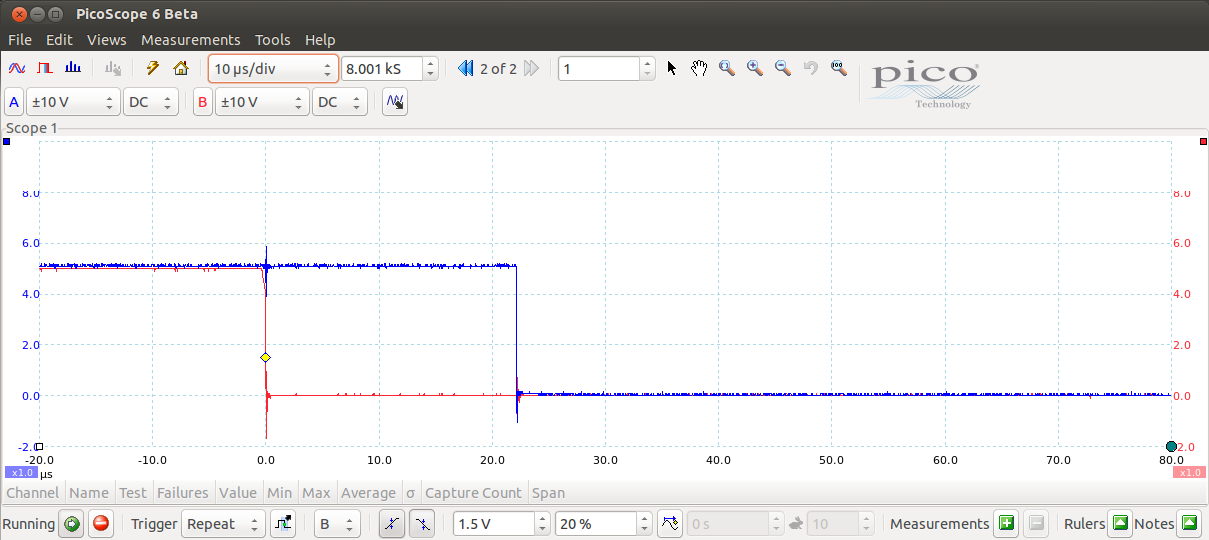Click the Failures column header

(x=183, y=492)
